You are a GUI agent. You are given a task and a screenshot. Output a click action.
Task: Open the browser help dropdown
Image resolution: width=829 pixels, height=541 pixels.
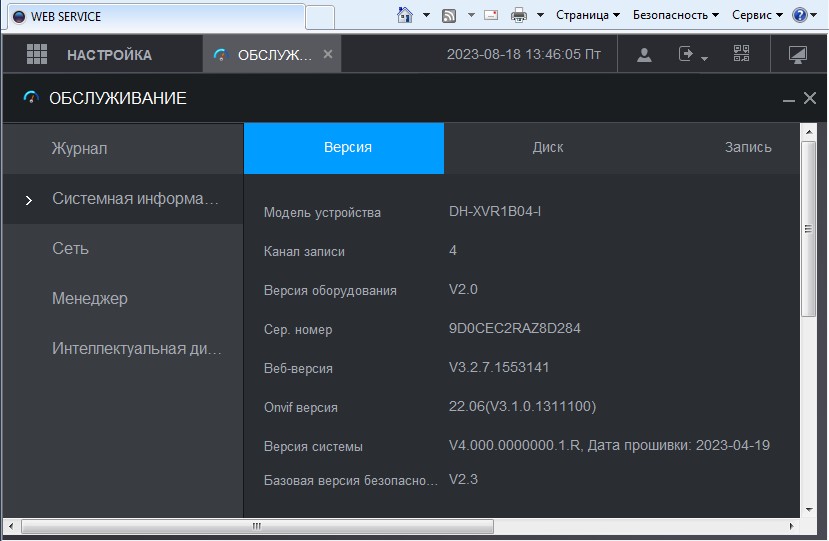[x=803, y=15]
